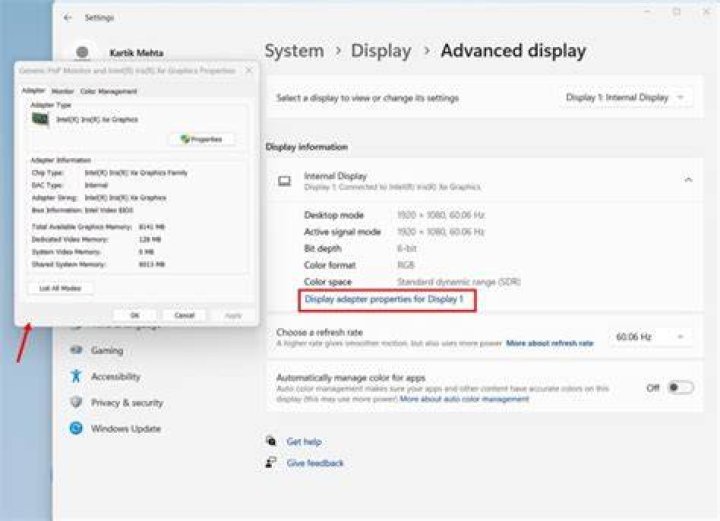This screenshot has height=521, width=720.
Task: Click the Desktop mode resolution value
Action: pyautogui.click(x=441, y=215)
